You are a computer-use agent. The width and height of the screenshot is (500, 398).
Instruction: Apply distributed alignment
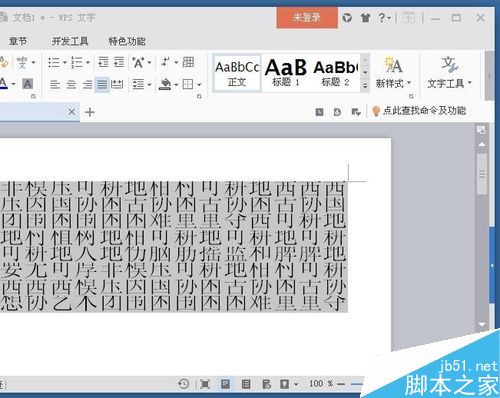[x=117, y=85]
